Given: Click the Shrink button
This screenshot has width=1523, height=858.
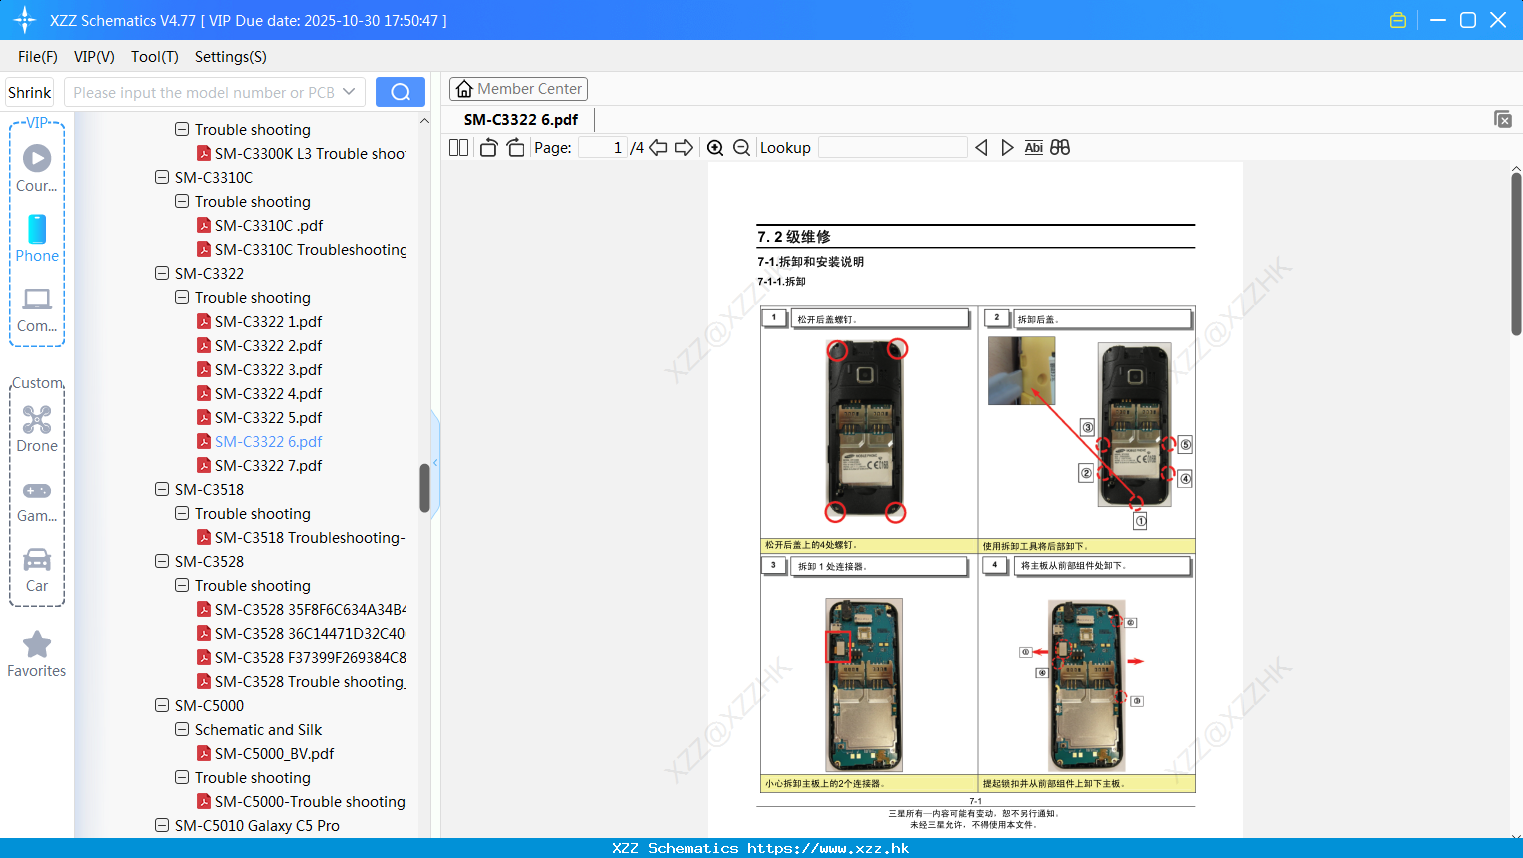Looking at the screenshot, I should [x=29, y=92].
